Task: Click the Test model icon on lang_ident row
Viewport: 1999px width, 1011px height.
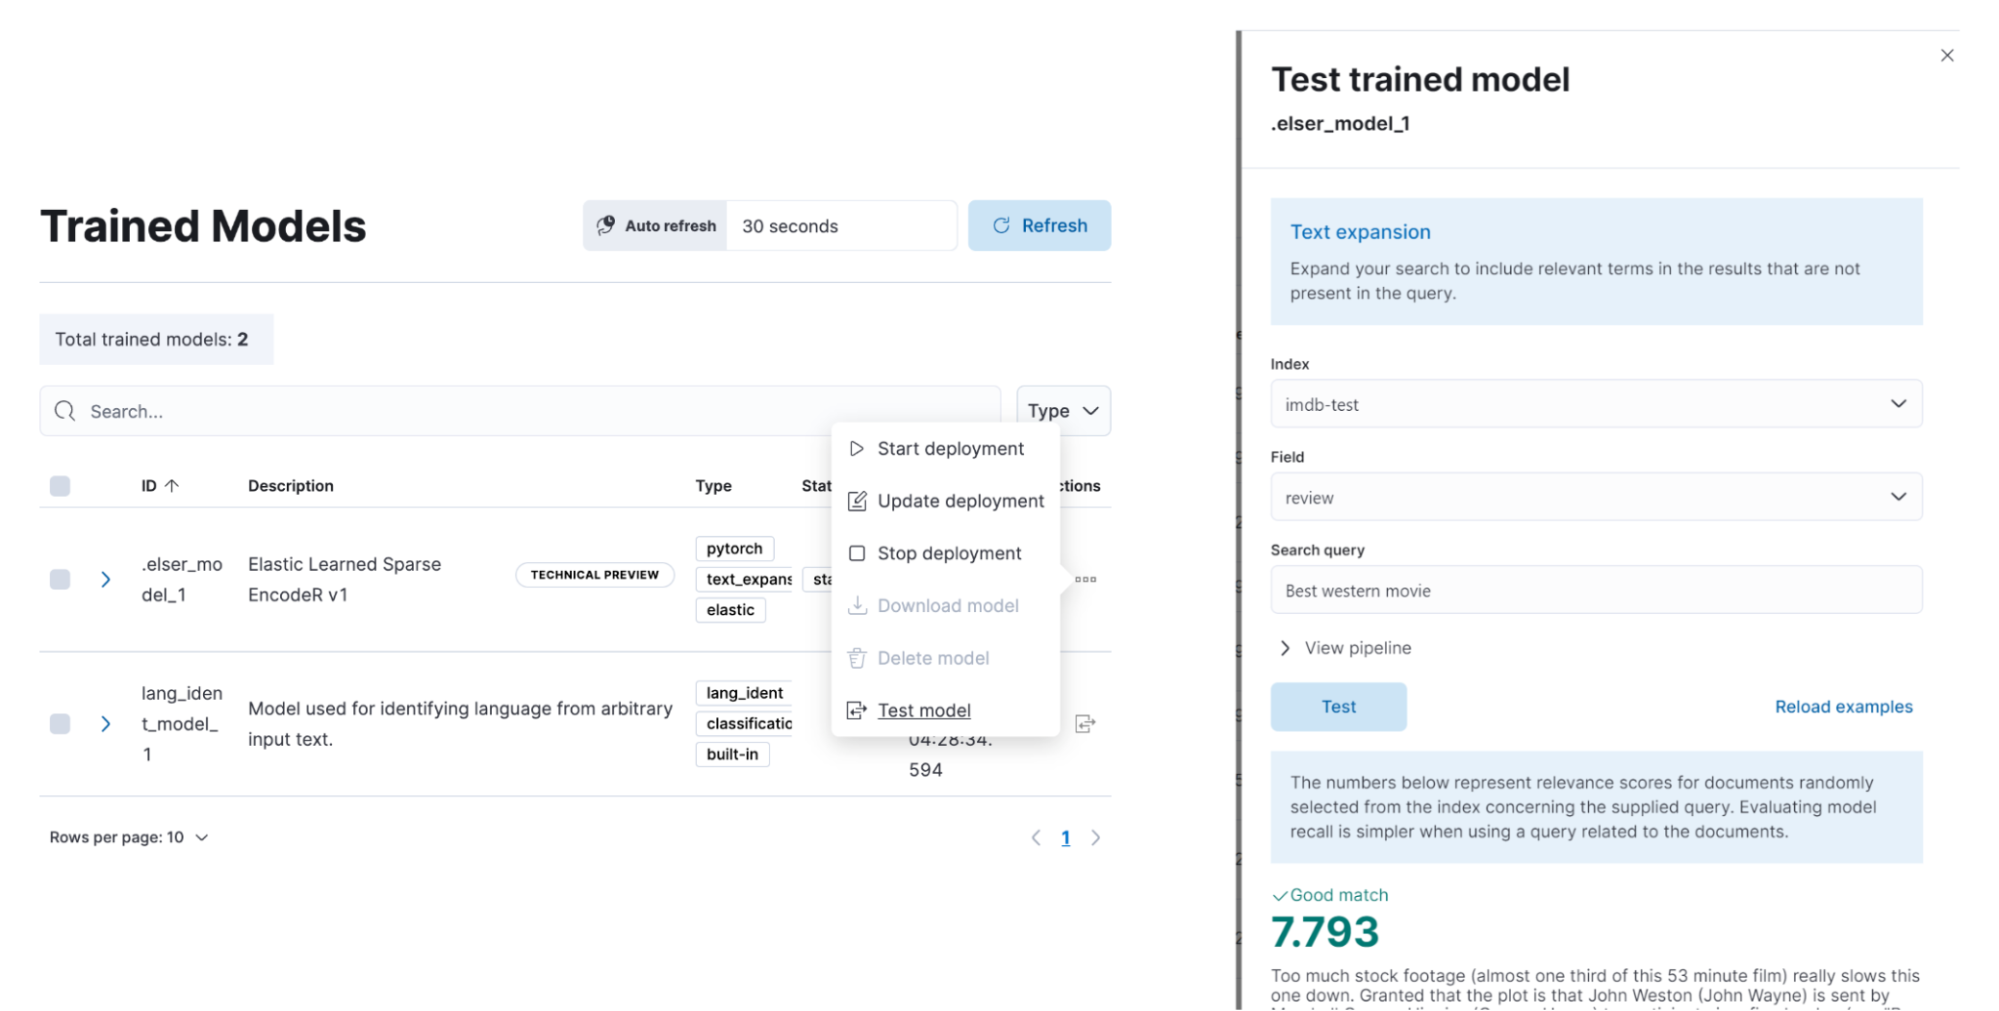Action: pyautogui.click(x=1086, y=724)
